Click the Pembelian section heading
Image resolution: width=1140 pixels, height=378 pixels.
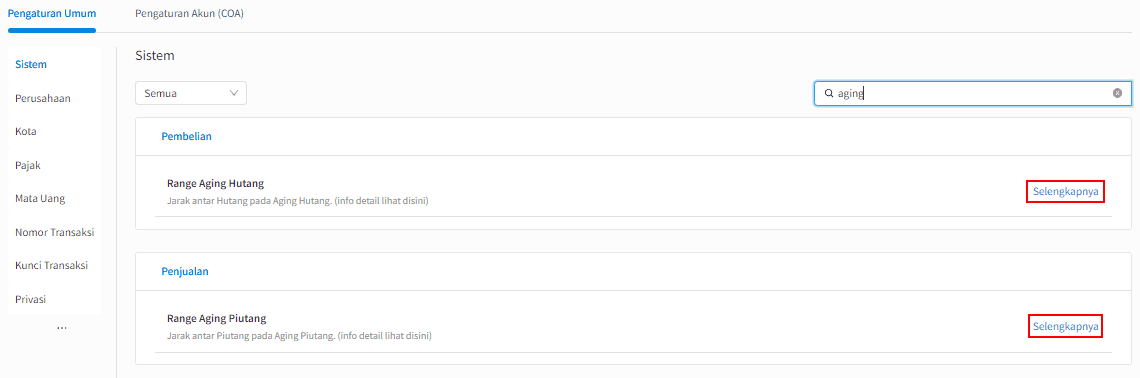186,136
